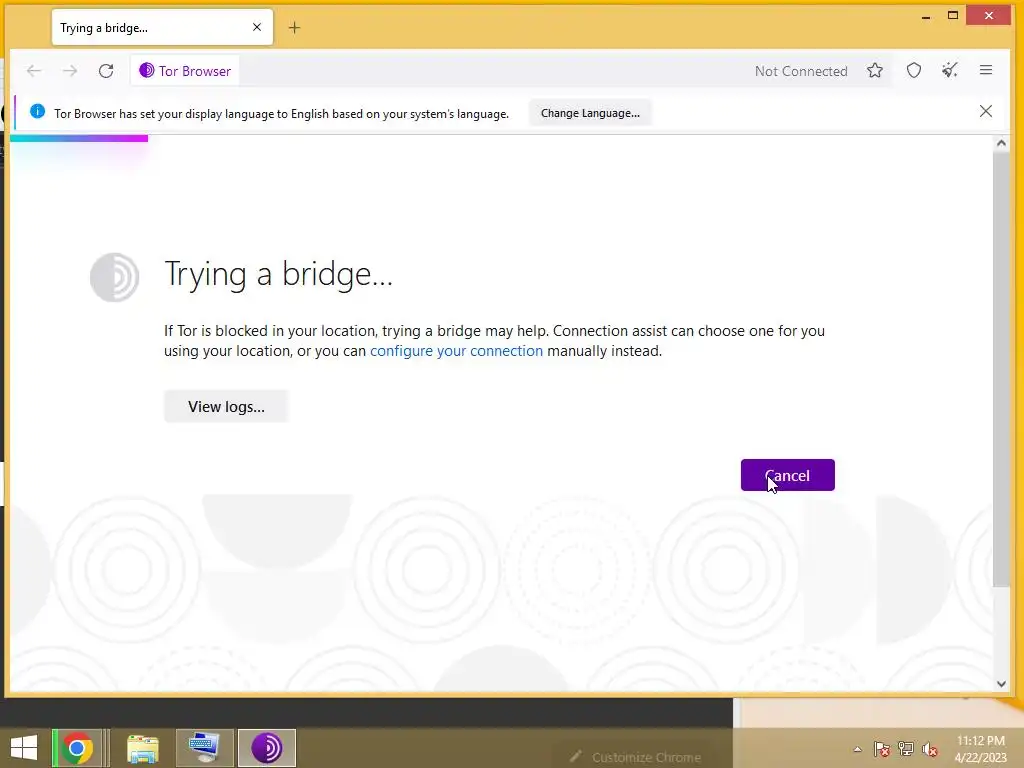Open the Windows Start menu

tap(24, 748)
